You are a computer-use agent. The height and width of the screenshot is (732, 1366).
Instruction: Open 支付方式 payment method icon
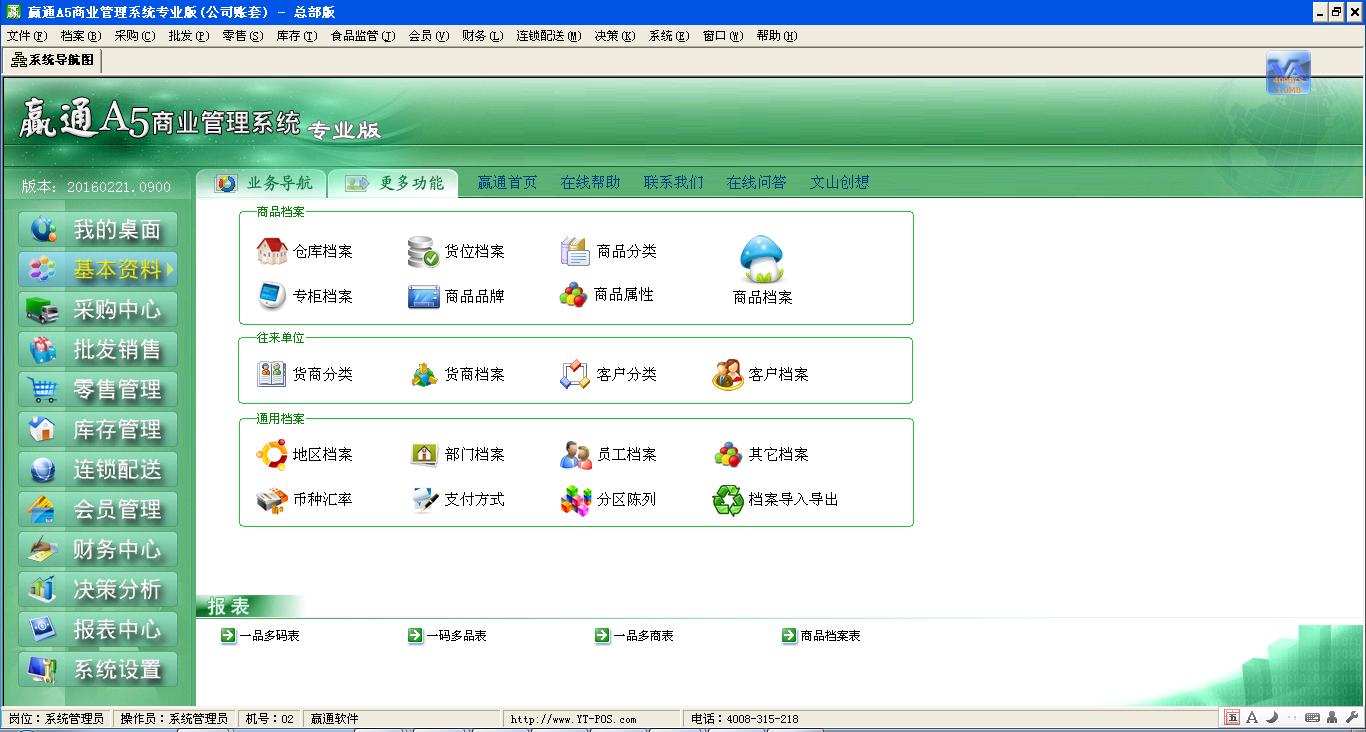point(424,499)
